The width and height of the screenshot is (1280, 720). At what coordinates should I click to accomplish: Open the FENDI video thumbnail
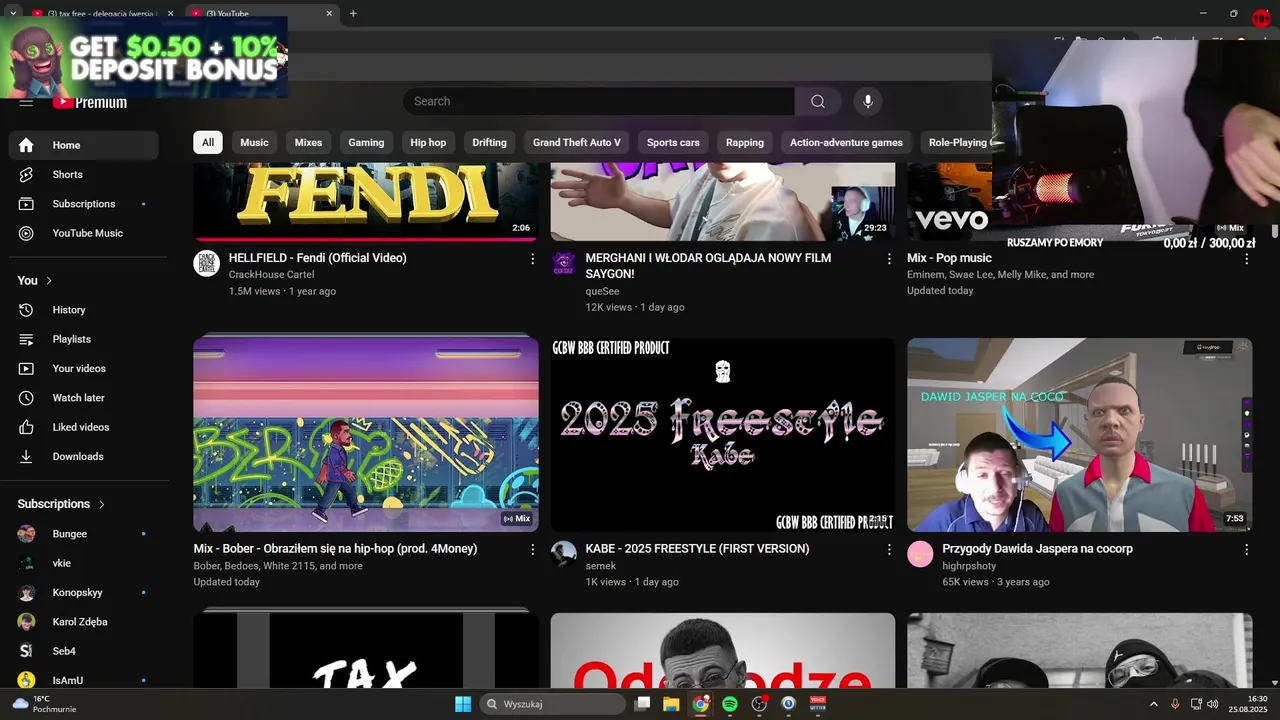pos(366,202)
